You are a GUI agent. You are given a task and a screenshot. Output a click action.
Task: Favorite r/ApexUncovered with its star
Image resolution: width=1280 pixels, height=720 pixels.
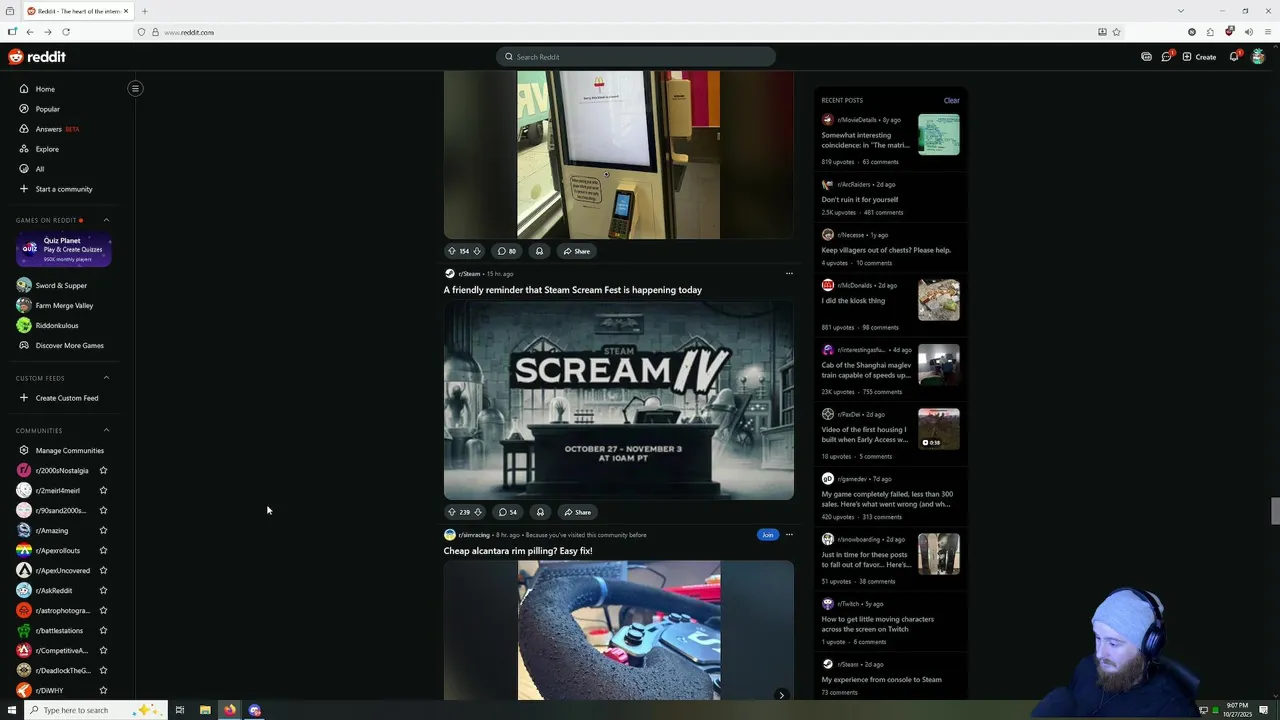tap(103, 570)
